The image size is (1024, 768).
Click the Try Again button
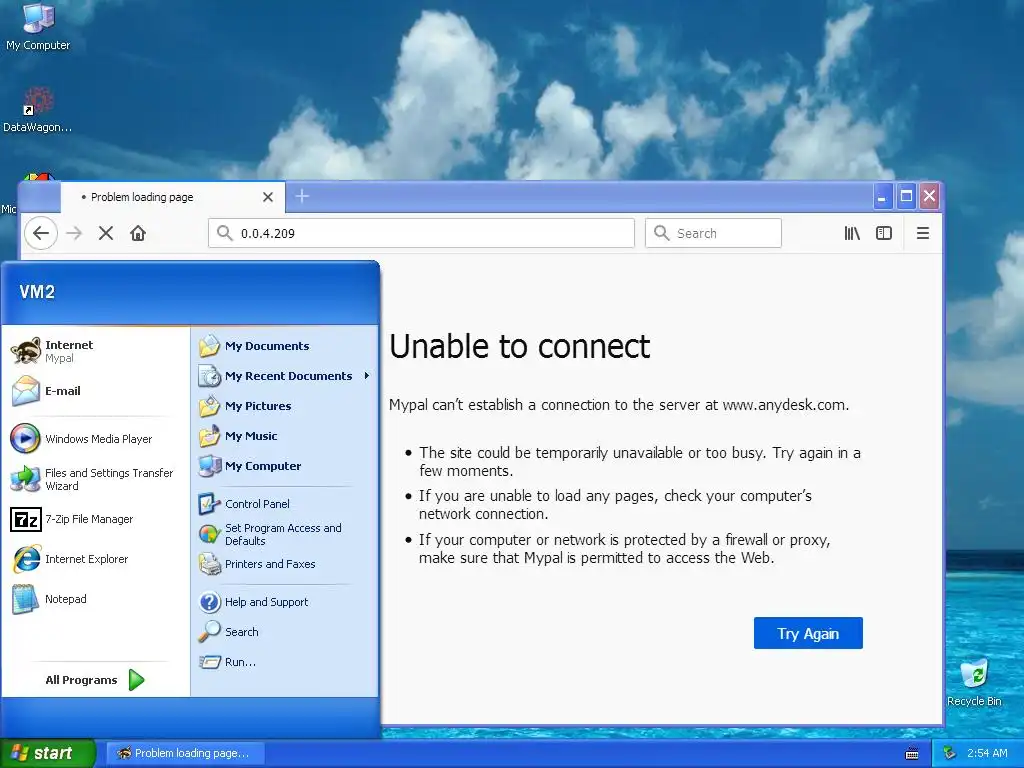point(808,633)
